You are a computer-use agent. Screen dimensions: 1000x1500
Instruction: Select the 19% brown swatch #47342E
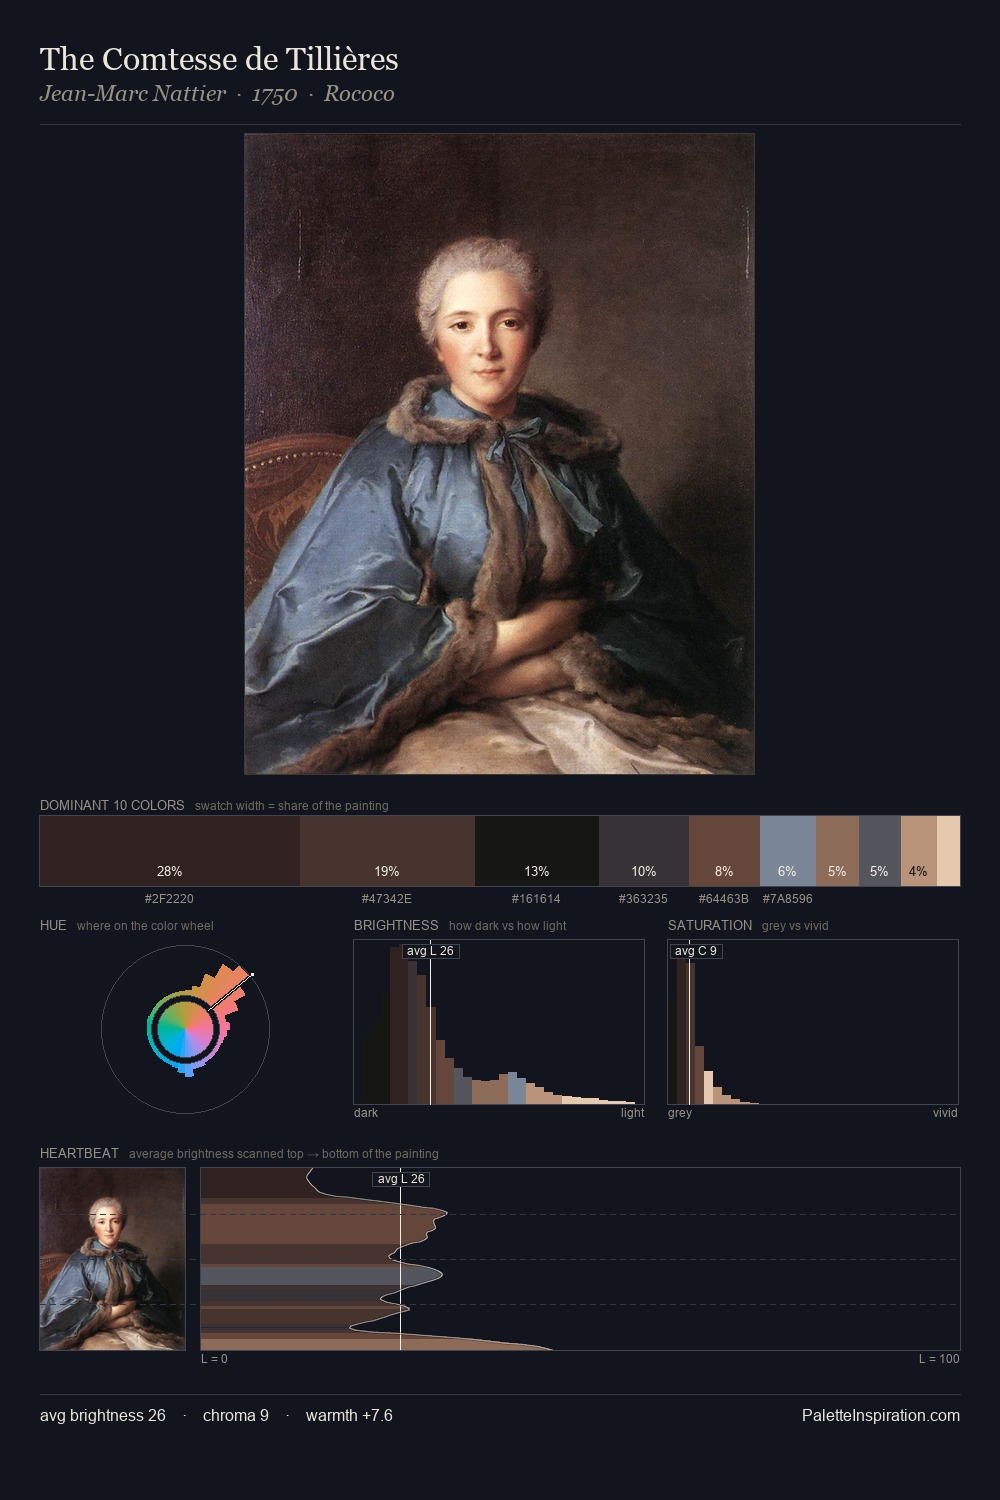[x=387, y=851]
